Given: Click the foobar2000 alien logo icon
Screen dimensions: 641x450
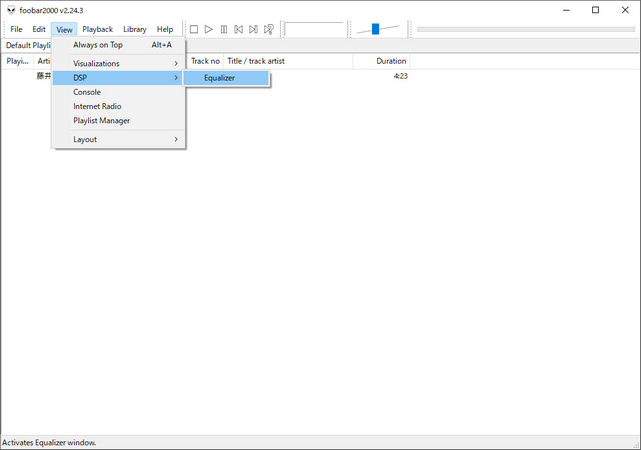Looking at the screenshot, I should (11, 10).
